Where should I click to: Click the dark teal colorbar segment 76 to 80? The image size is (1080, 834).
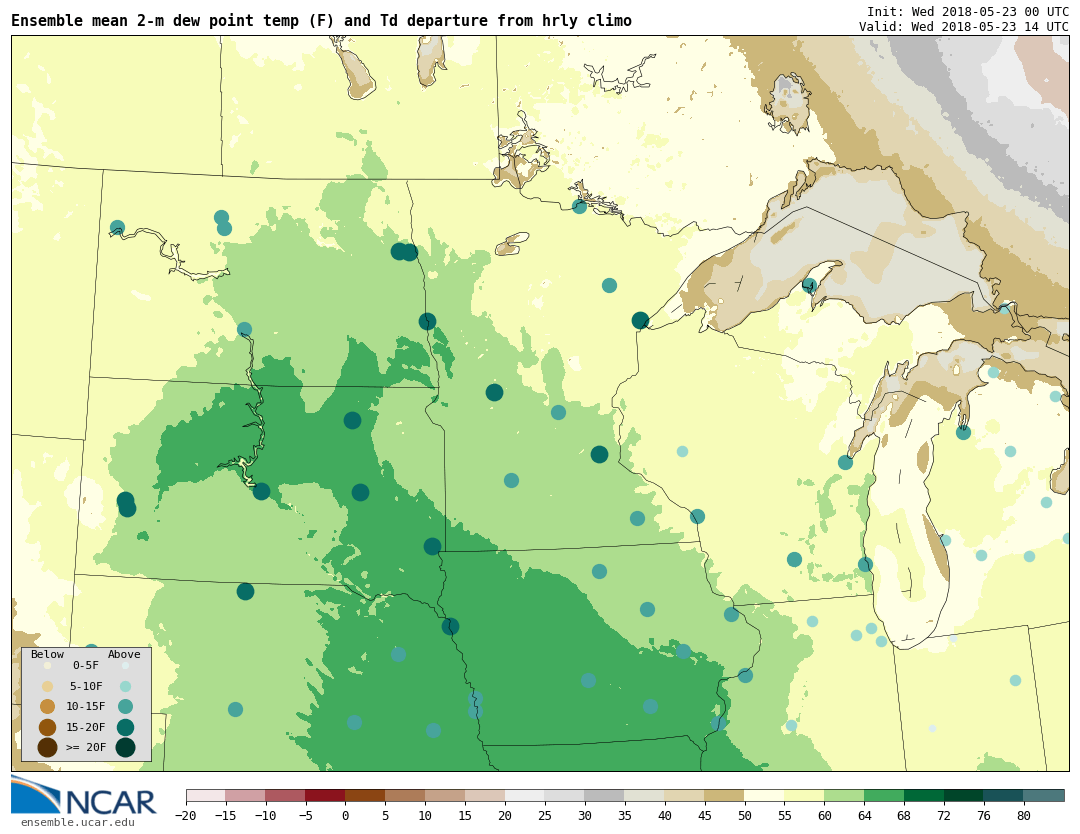click(x=1004, y=795)
